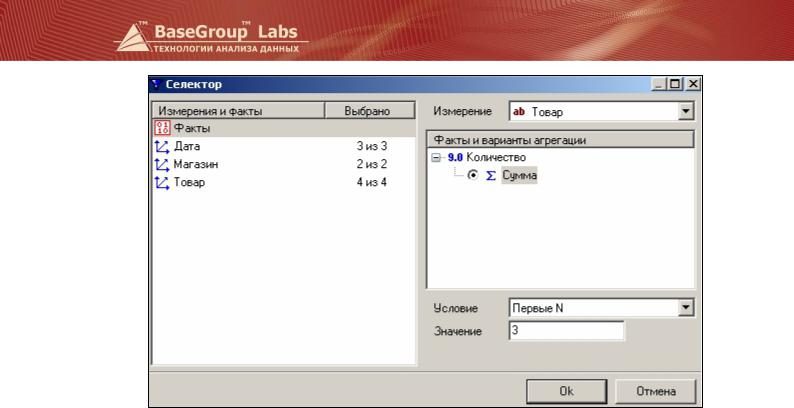Image resolution: width=794 pixels, height=408 pixels.
Task: Click the BaseGroup Labs pyramid logo
Action: (133, 37)
